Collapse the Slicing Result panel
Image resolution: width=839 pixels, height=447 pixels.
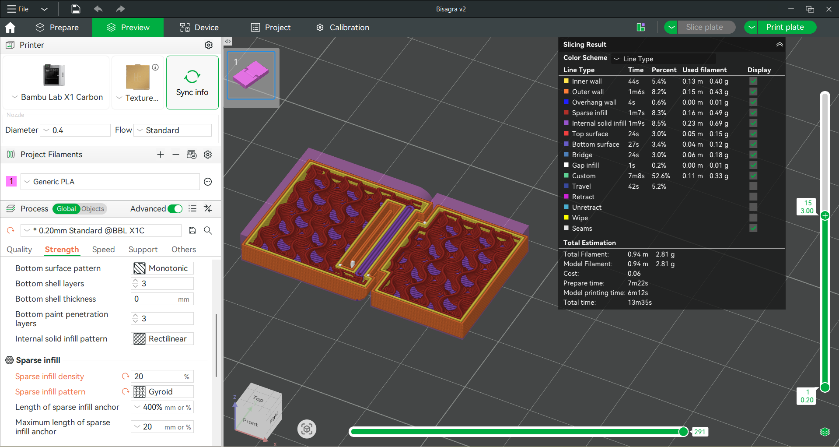tap(779, 44)
